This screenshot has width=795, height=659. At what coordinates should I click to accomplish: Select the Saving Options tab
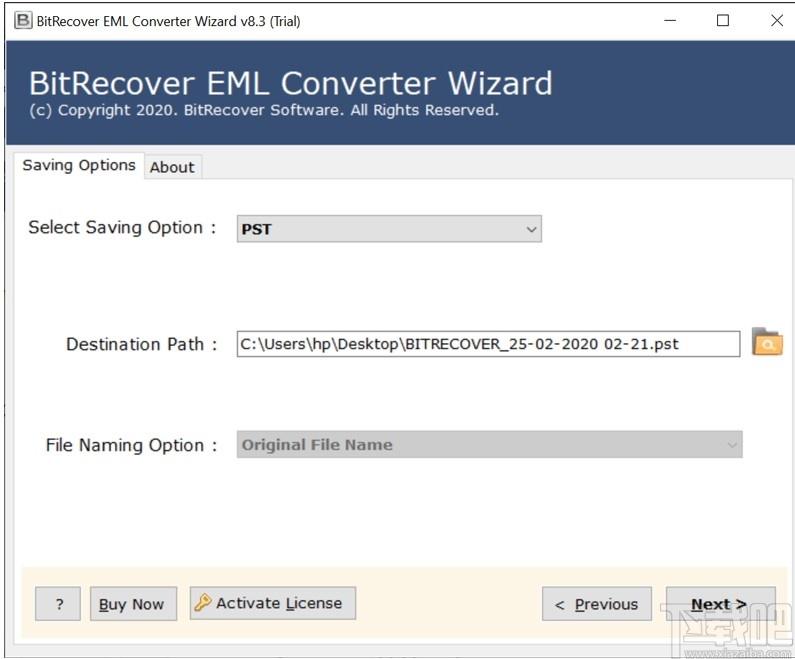79,165
